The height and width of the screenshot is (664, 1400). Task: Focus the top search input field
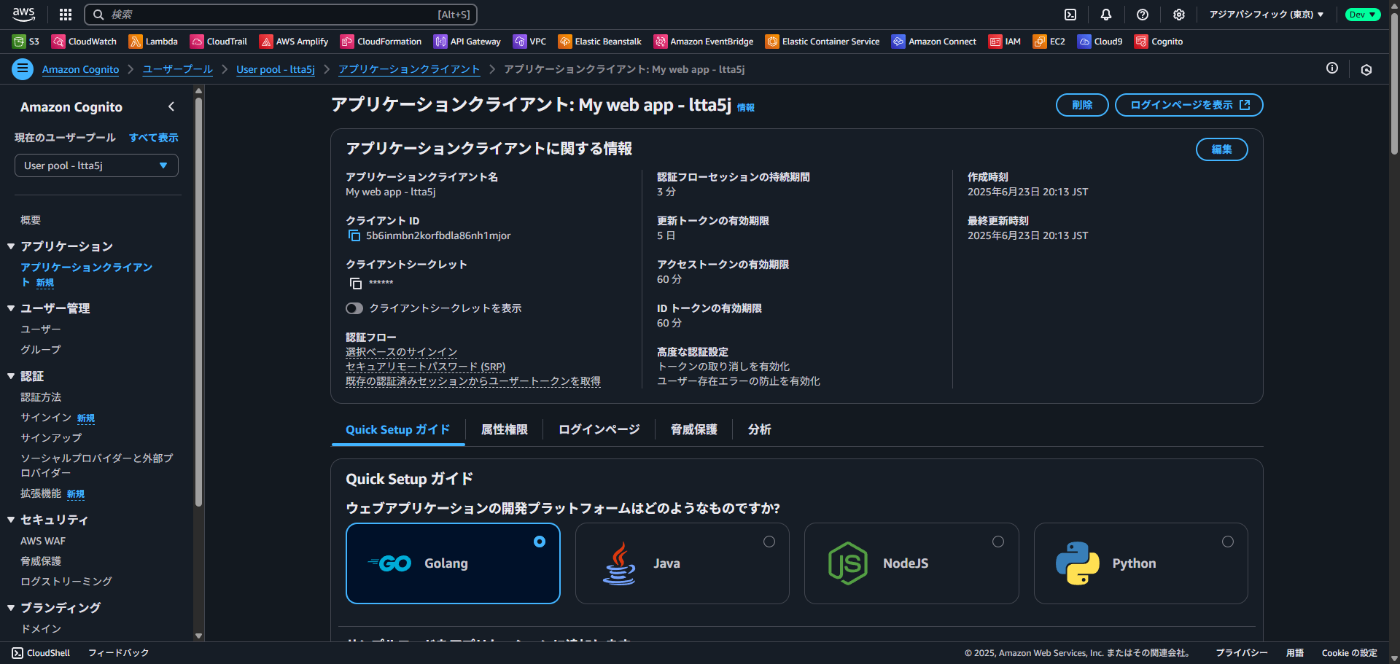[x=281, y=14]
